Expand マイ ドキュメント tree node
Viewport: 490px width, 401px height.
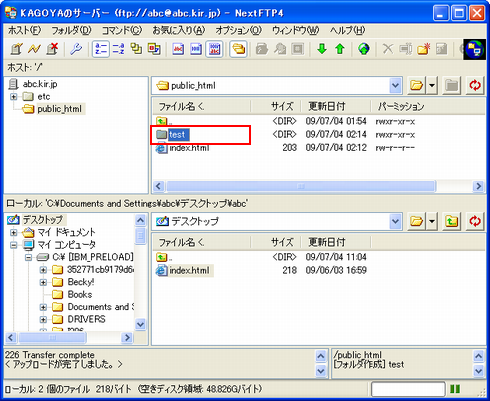coord(13,232)
